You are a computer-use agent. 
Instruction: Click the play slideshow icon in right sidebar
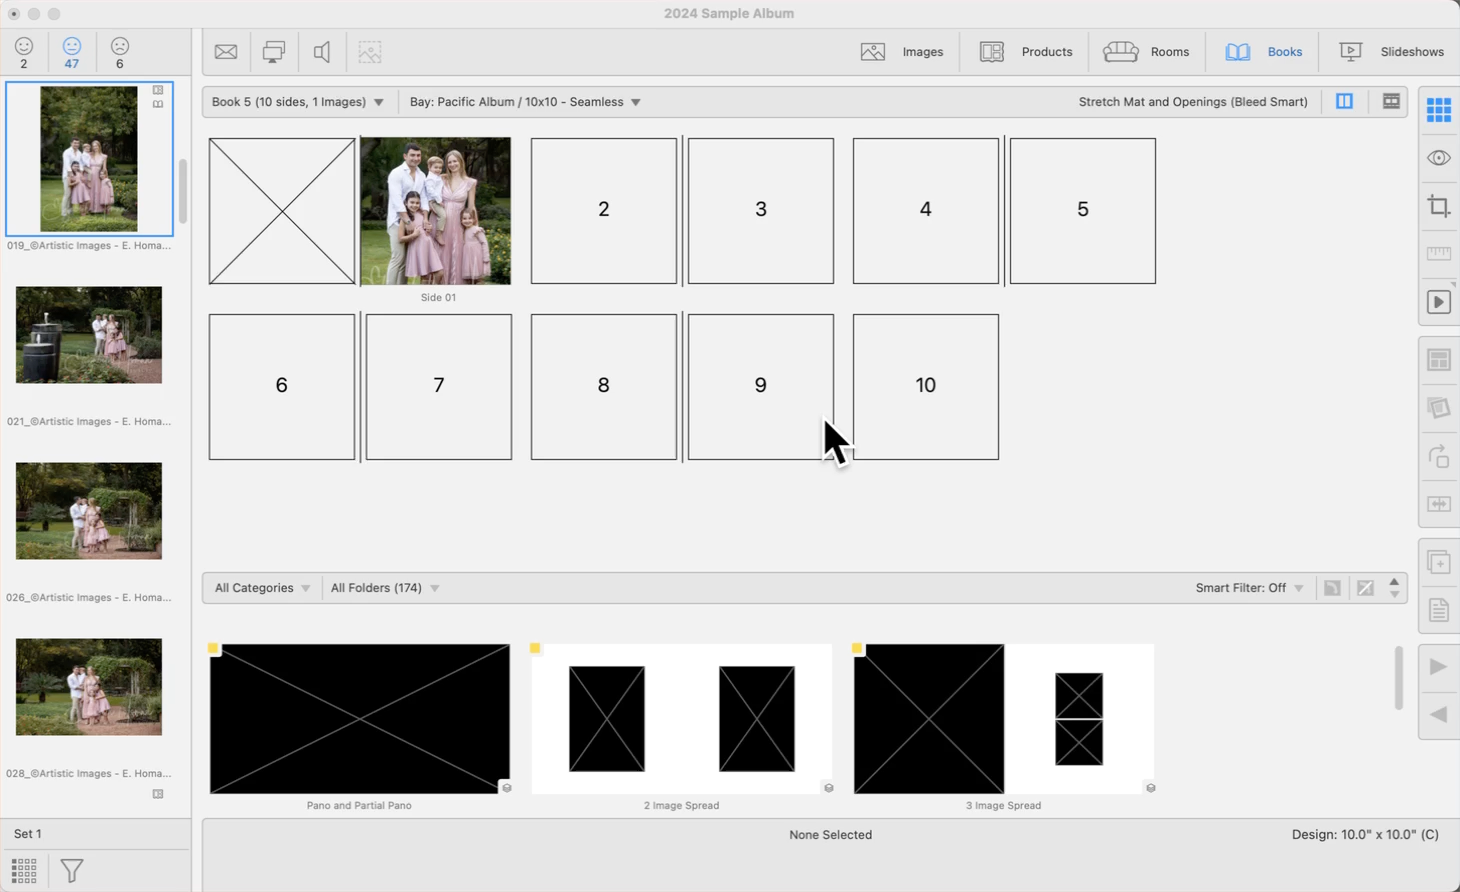[x=1438, y=302]
